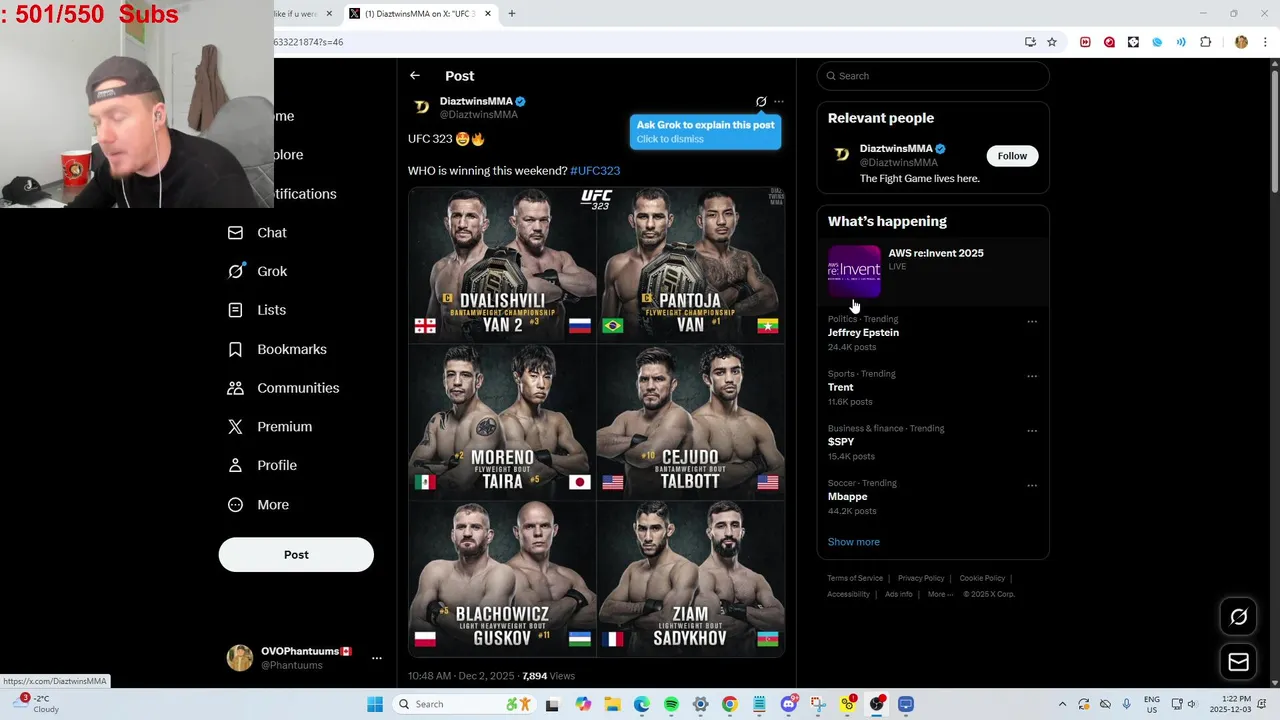Viewport: 1280px width, 720px height.
Task: Open Windows Start menu
Action: pos(375,705)
